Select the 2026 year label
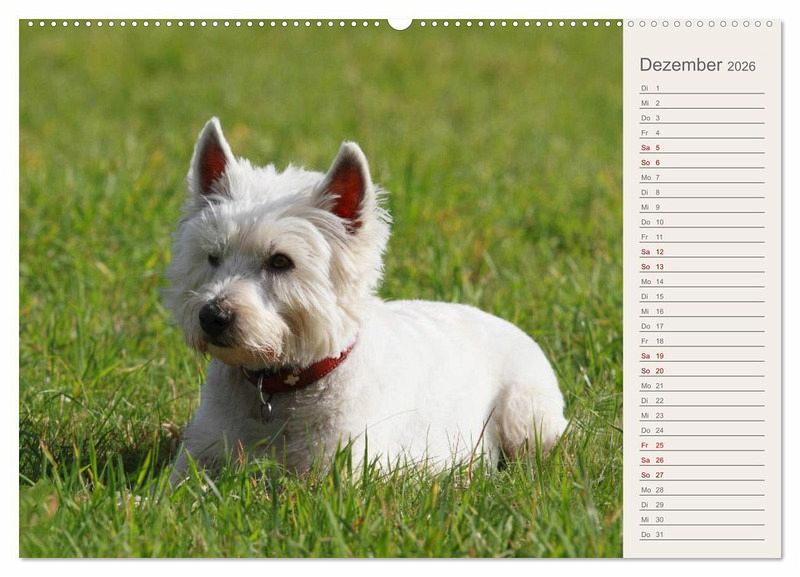This screenshot has width=800, height=577. point(741,67)
